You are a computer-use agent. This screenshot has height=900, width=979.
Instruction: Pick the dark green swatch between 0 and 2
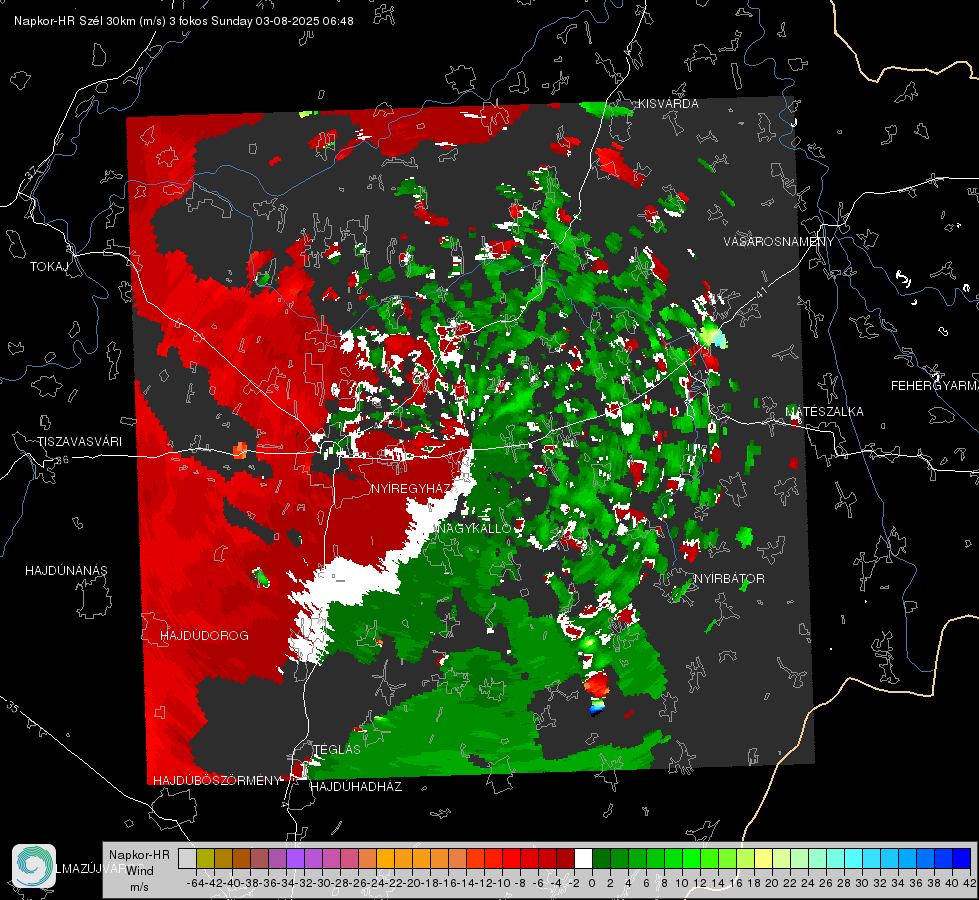(x=601, y=858)
